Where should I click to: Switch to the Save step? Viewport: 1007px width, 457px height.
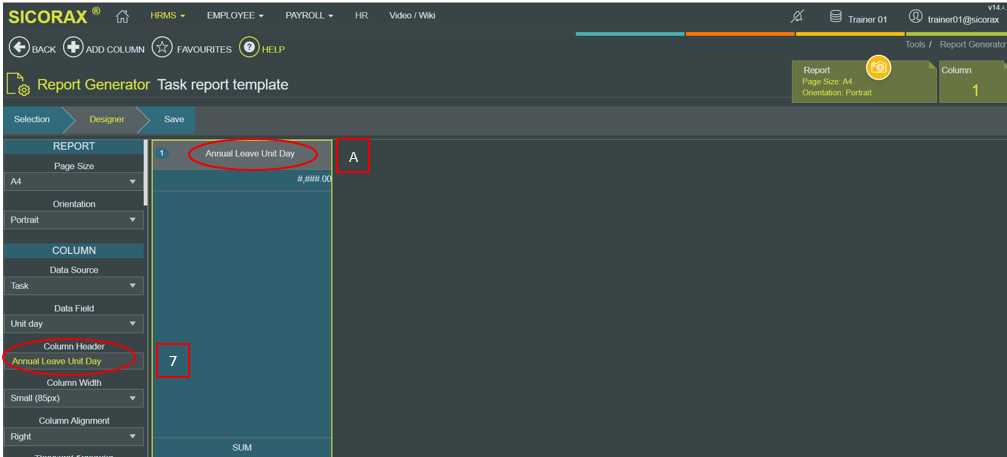pyautogui.click(x=173, y=119)
